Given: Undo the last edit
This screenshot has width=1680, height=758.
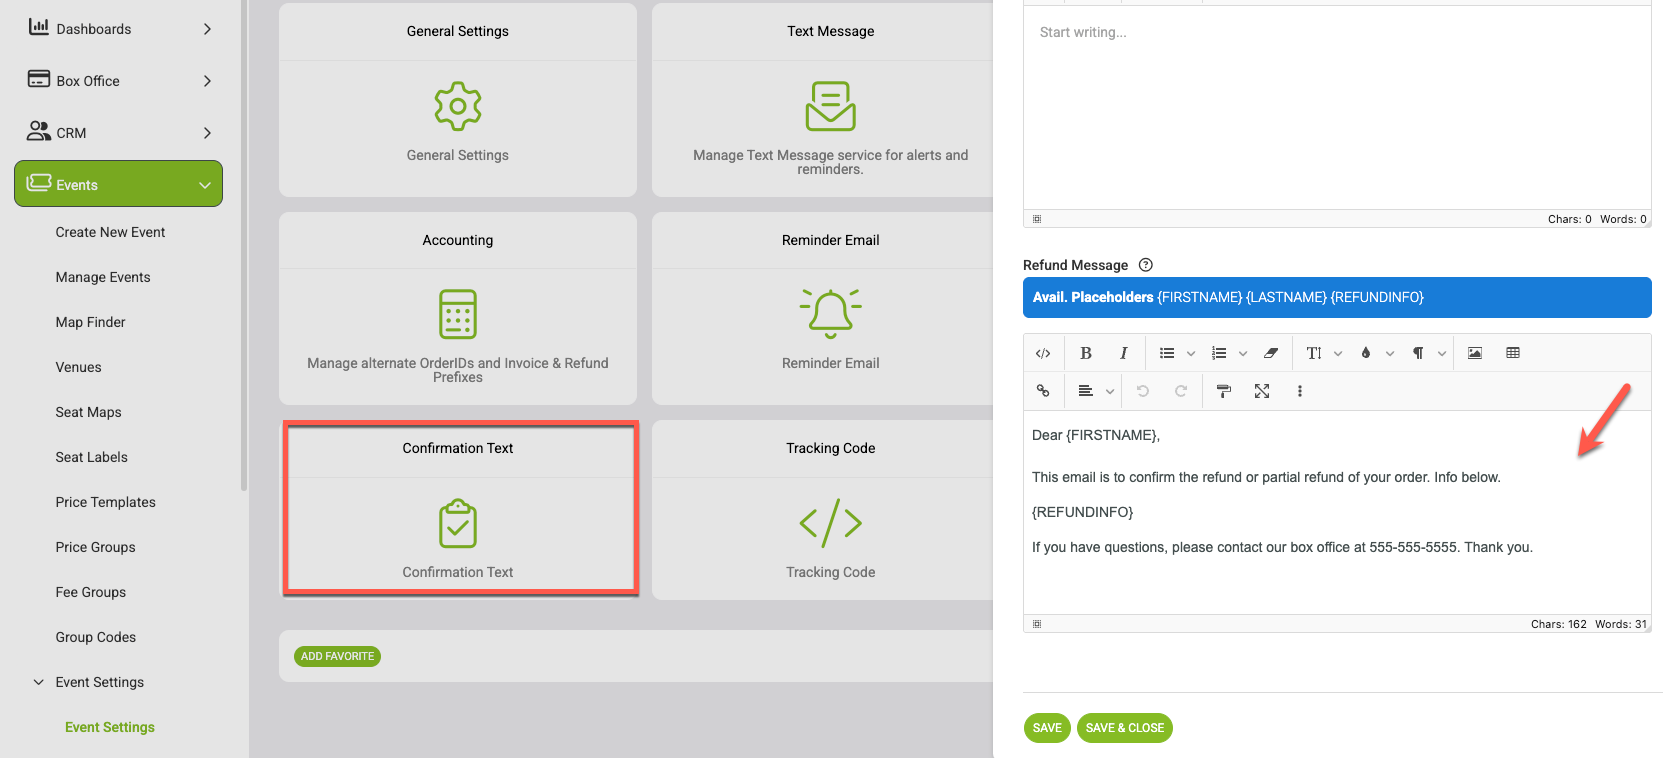Looking at the screenshot, I should pyautogui.click(x=1143, y=391).
